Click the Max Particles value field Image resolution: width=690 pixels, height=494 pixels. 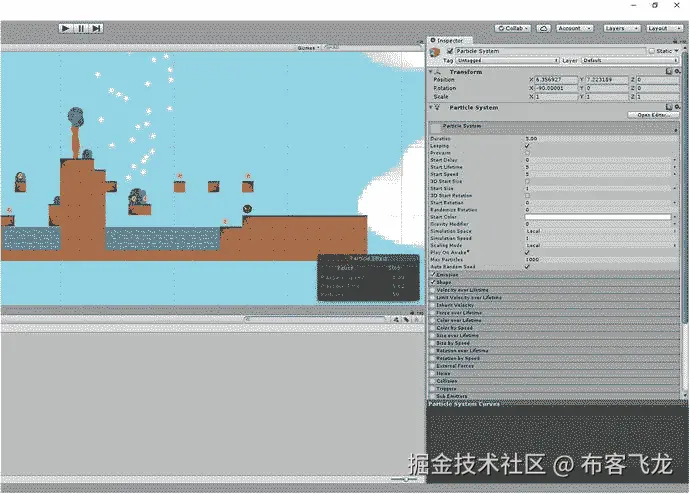click(601, 260)
